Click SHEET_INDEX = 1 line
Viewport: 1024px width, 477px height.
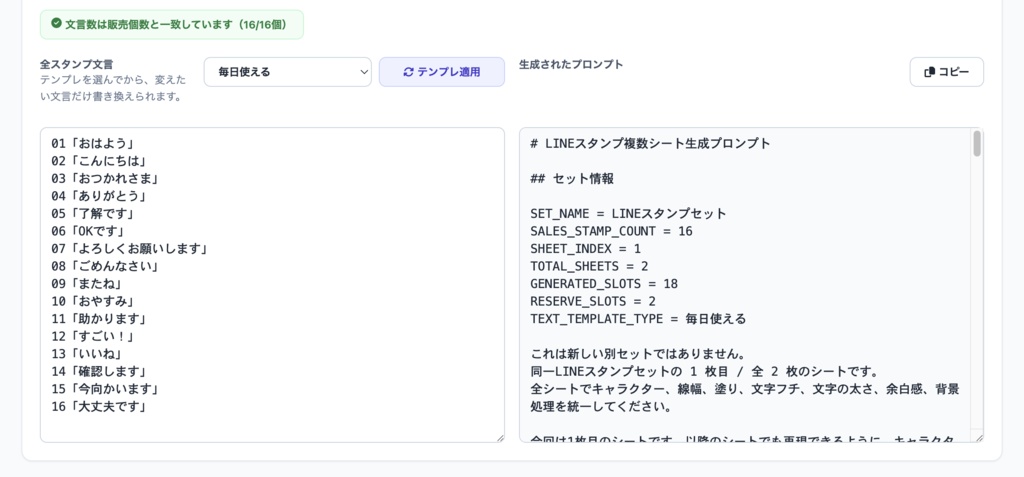[x=586, y=249]
